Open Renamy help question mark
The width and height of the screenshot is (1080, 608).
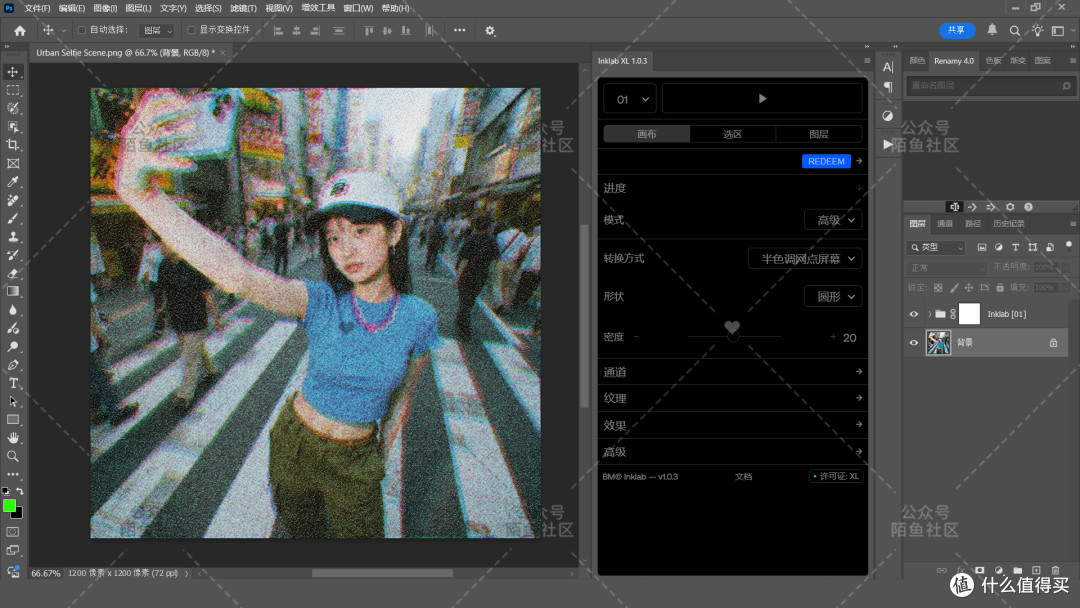[x=1028, y=207]
